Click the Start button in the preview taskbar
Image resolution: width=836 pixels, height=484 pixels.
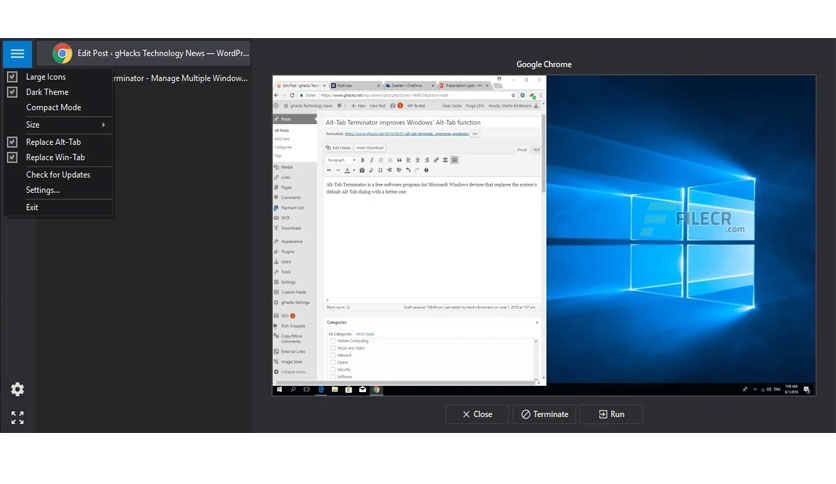click(x=279, y=390)
